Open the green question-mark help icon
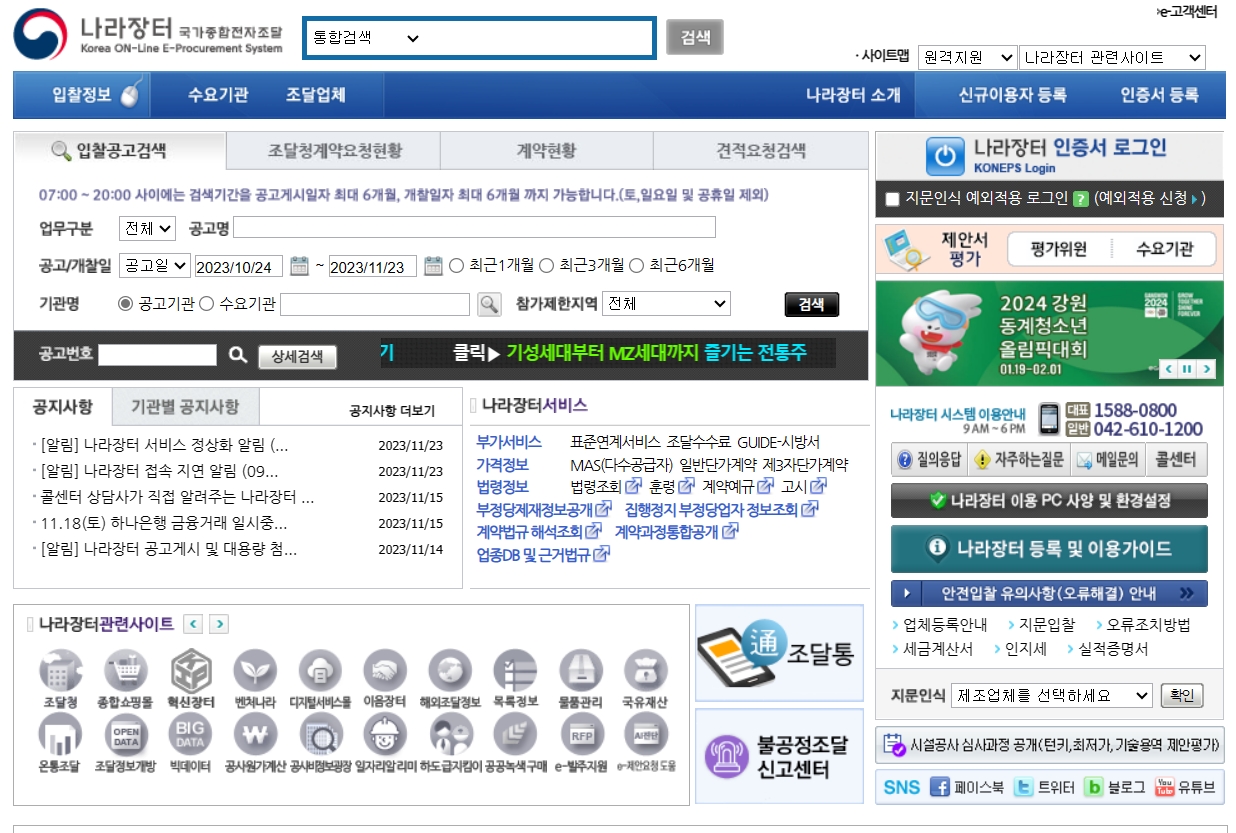 [x=1080, y=199]
